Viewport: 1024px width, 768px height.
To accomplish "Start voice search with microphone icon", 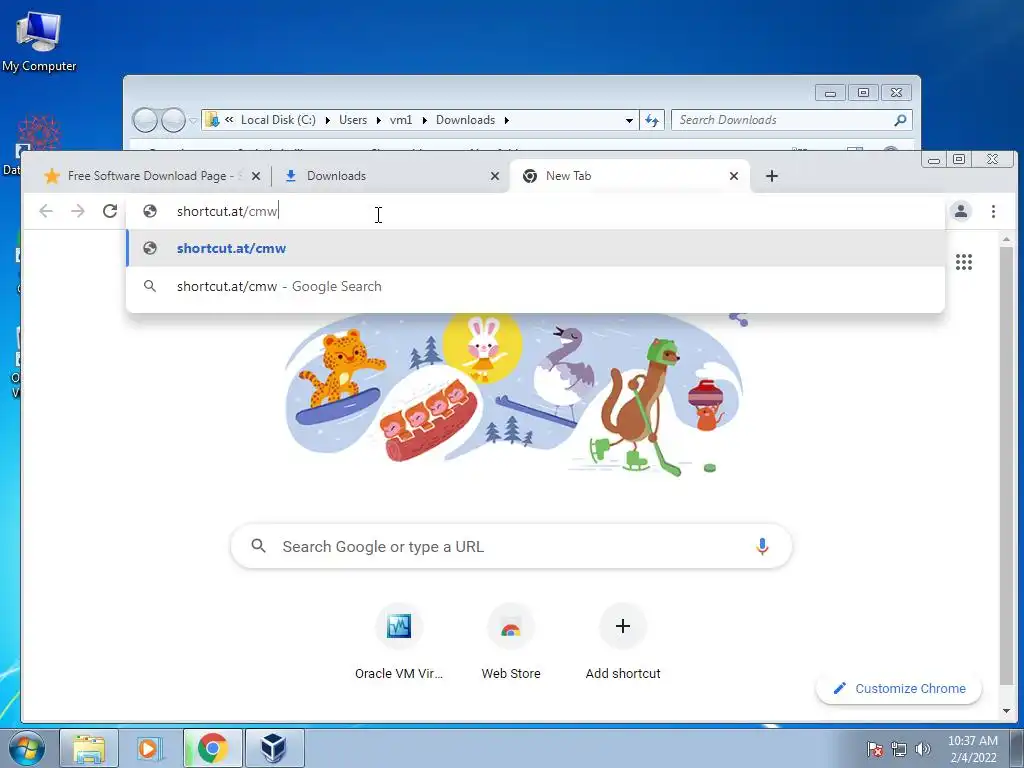I will [762, 547].
